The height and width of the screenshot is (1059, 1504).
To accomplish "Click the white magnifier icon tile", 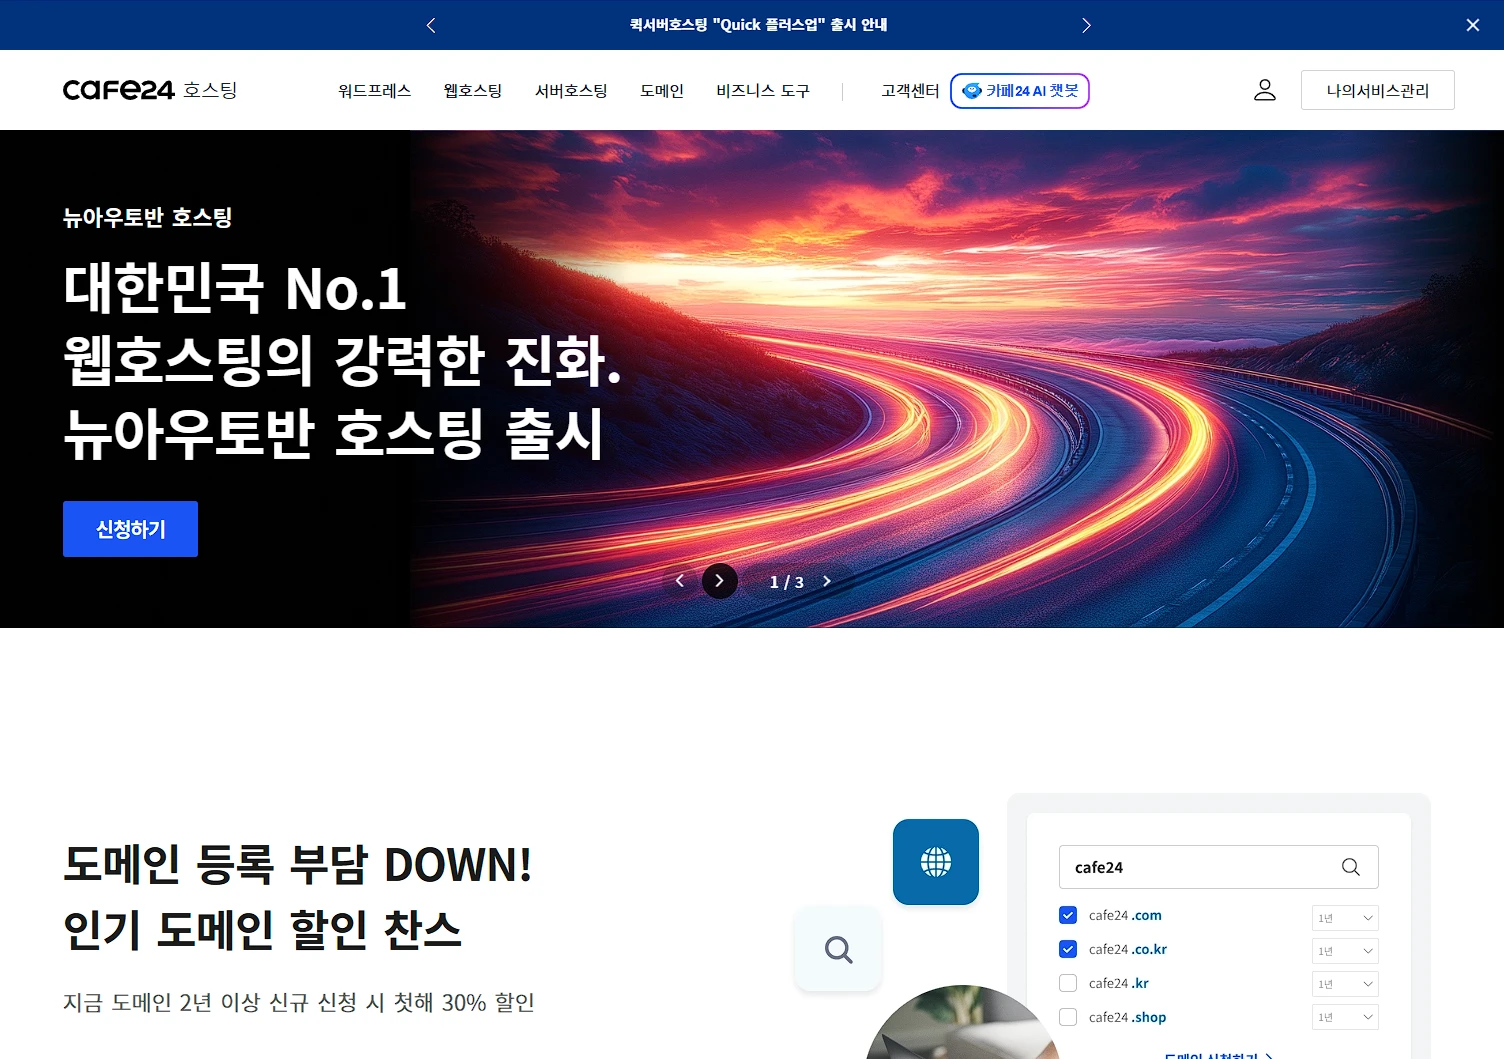I will coord(838,949).
